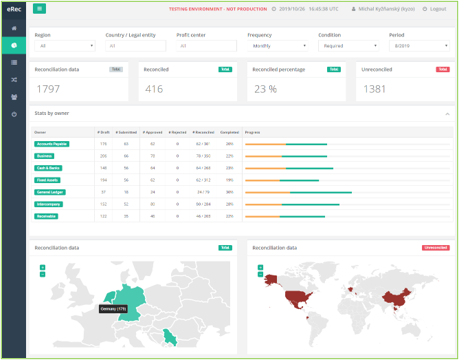Open the home icon in the sidebar
The height and width of the screenshot is (360, 459).
point(14,28)
